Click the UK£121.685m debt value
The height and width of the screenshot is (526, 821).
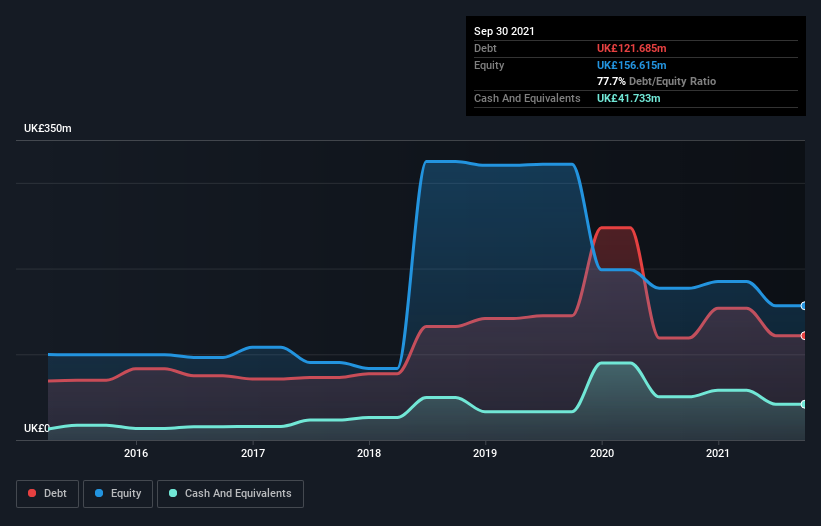click(631, 48)
